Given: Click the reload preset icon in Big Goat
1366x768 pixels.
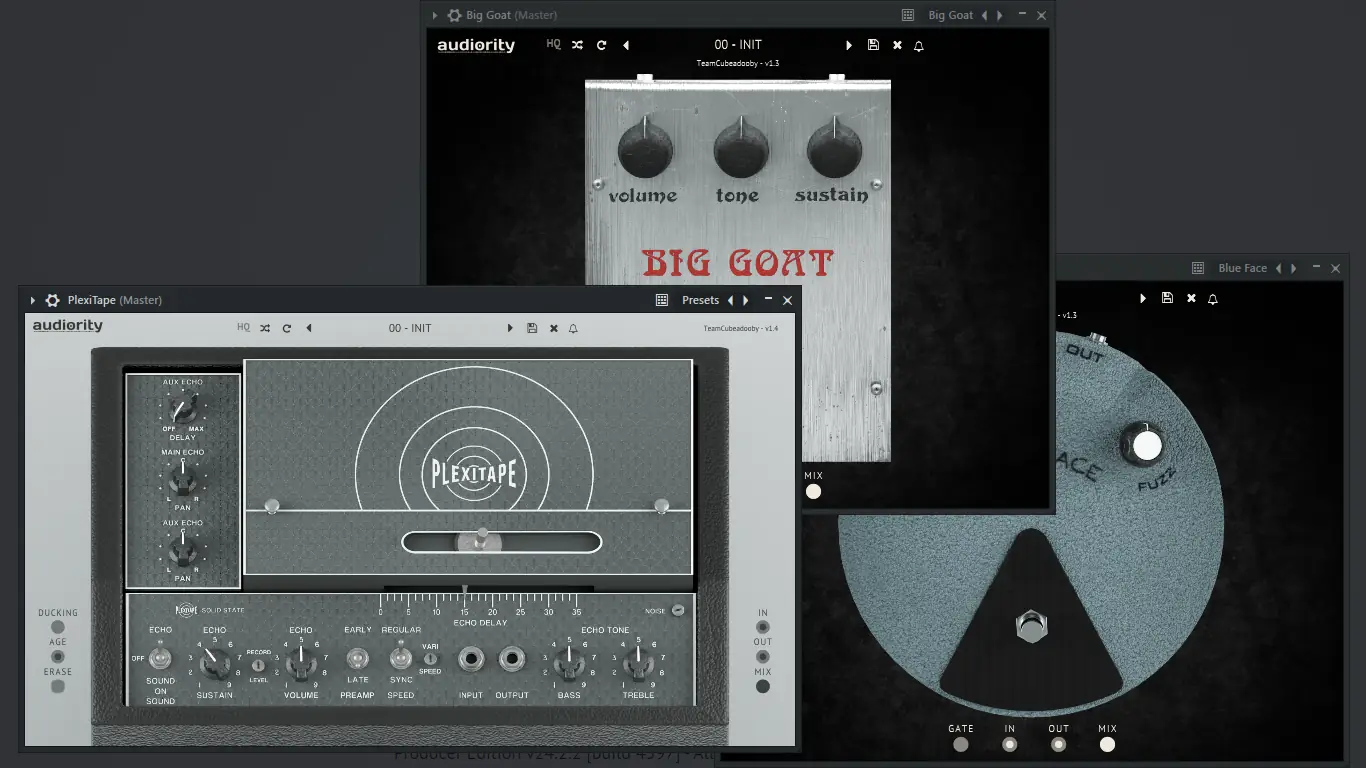Looking at the screenshot, I should tap(601, 45).
